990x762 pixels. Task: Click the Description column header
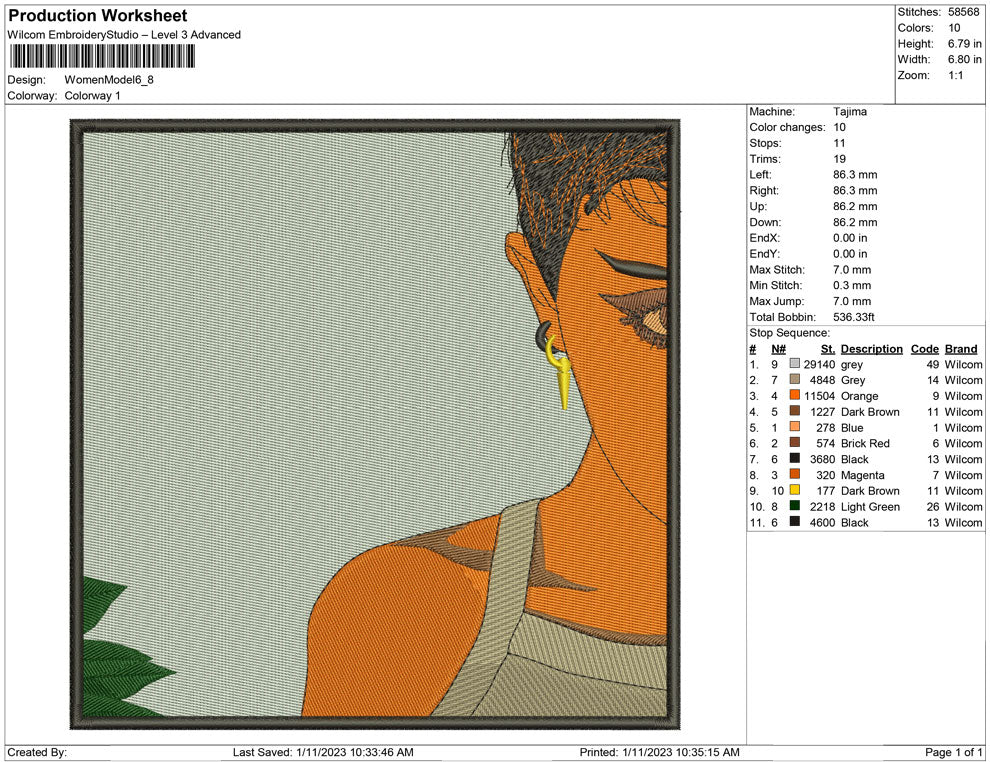point(871,349)
